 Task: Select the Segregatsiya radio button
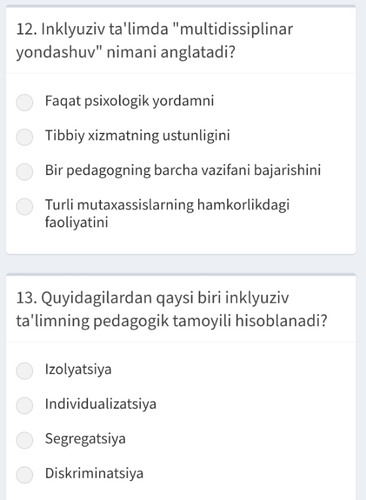(x=24, y=440)
